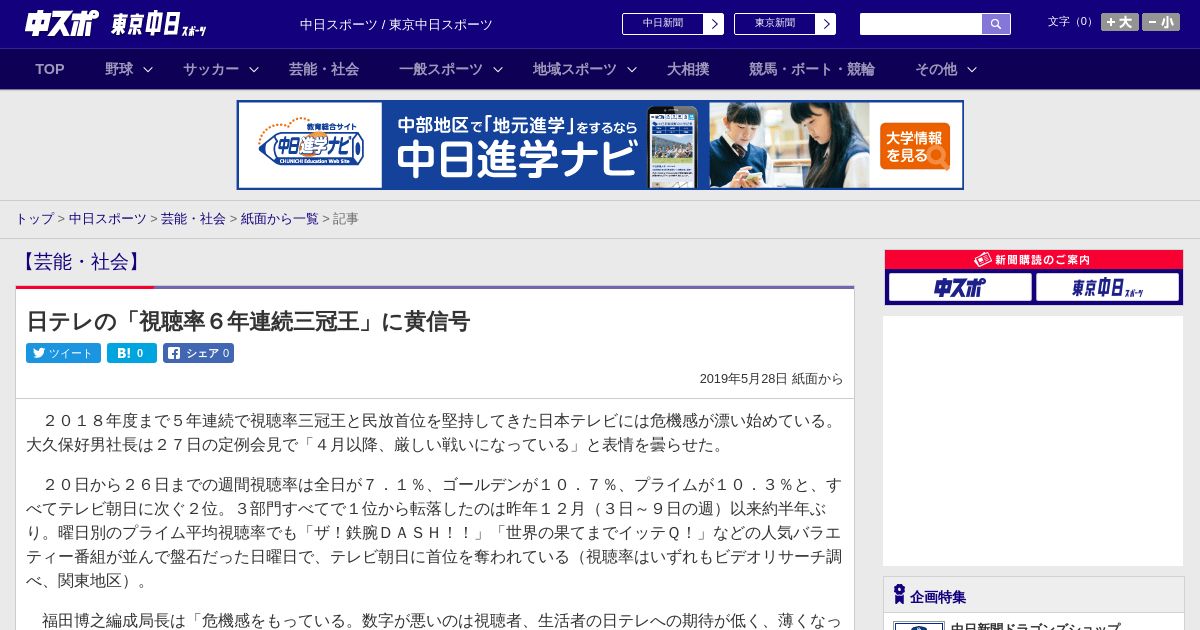Open the その他 menu

point(936,69)
